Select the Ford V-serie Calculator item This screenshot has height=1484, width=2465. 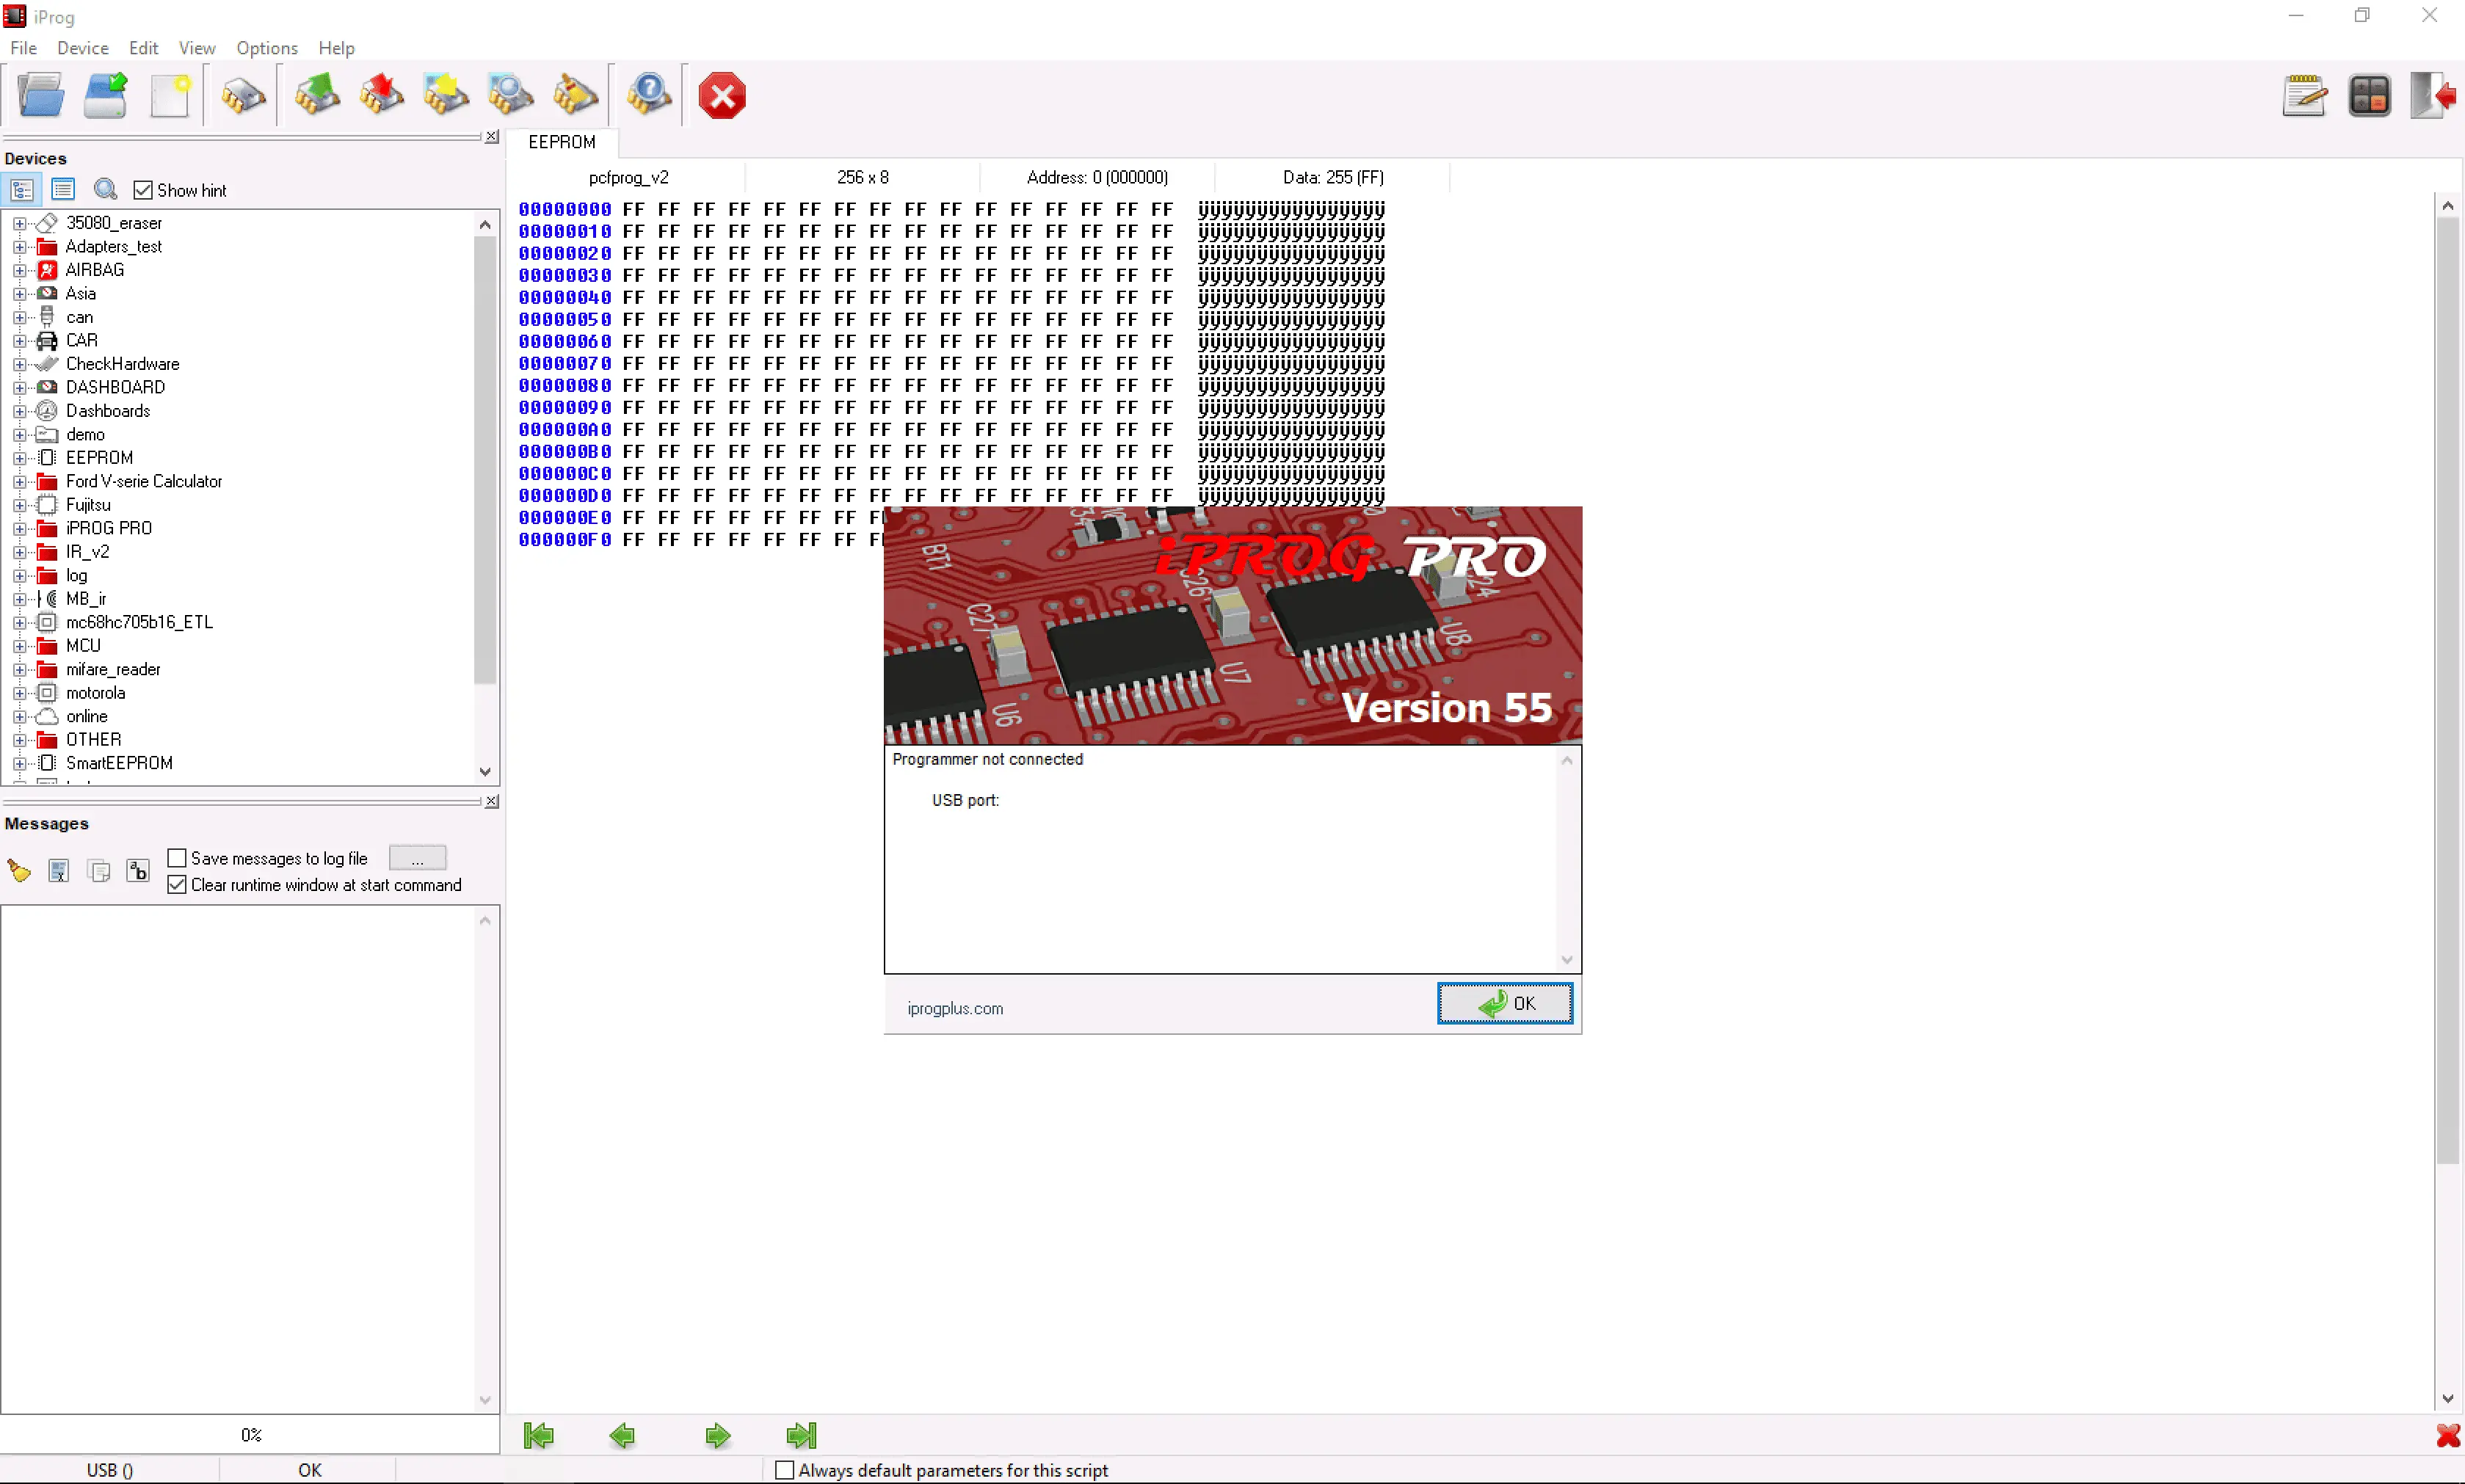(x=144, y=482)
